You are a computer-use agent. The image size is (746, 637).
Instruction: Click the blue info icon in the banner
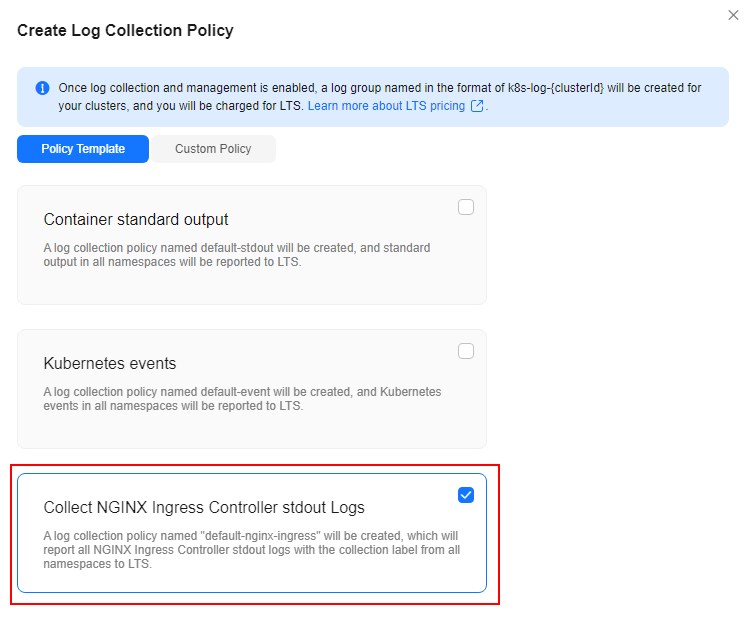[42, 88]
